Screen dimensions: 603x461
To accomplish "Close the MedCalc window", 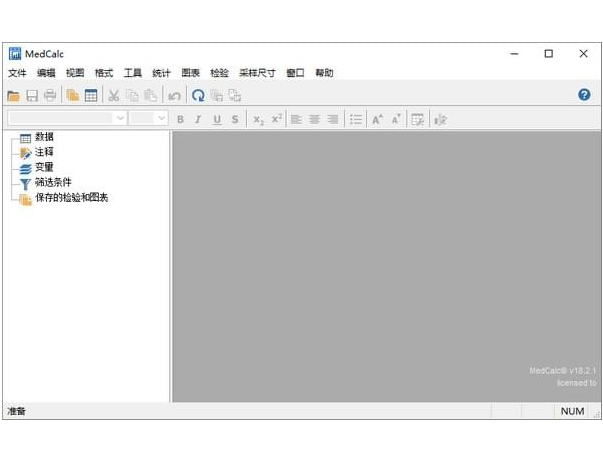I will click(583, 54).
